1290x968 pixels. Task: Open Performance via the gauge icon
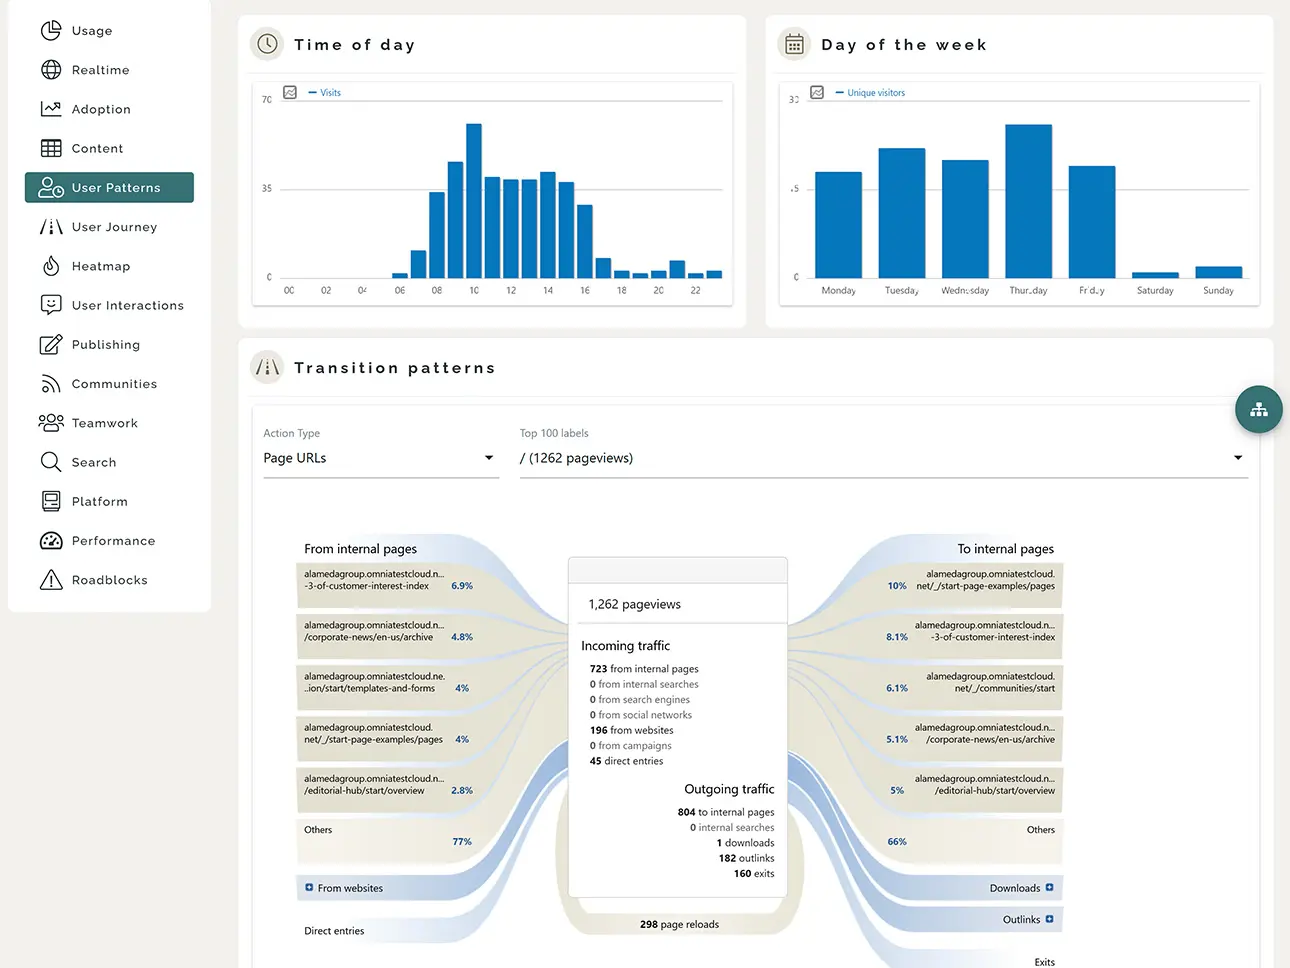[x=51, y=541]
